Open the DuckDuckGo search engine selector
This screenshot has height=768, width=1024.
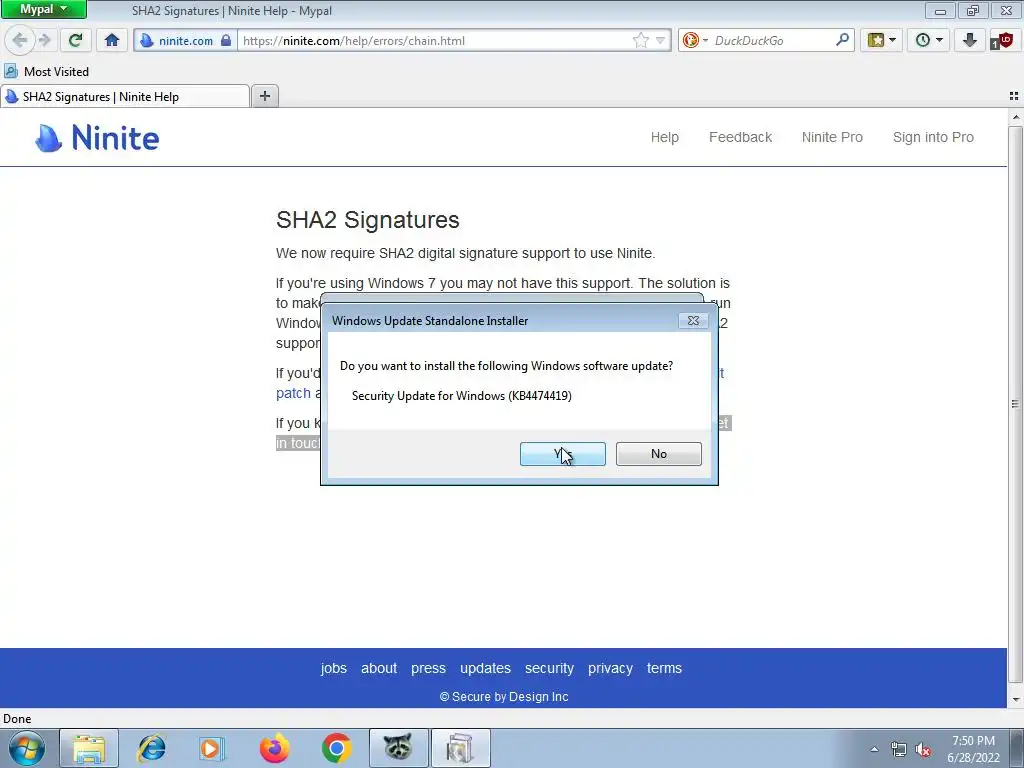tap(694, 40)
